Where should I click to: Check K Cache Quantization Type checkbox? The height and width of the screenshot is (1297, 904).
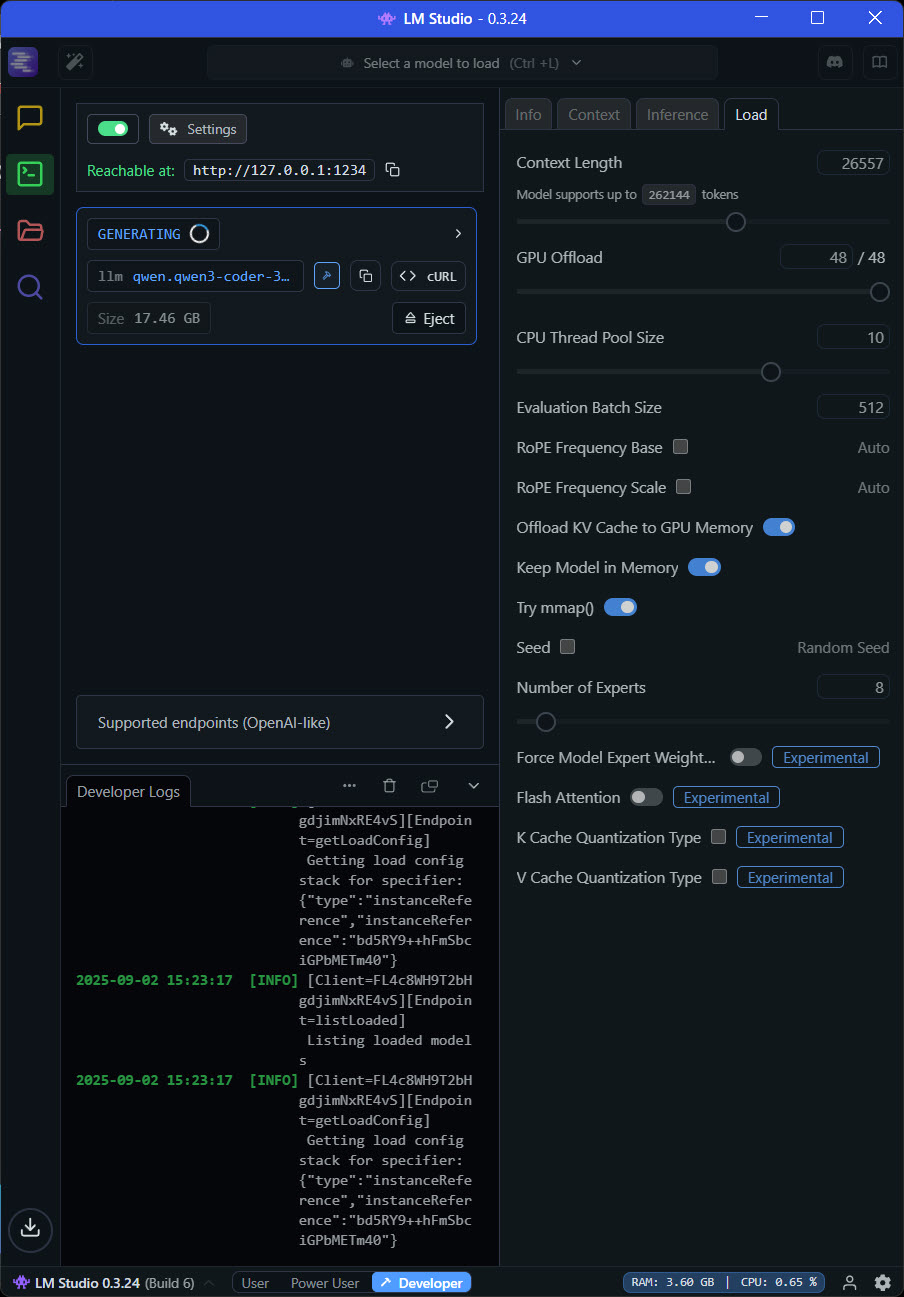(718, 837)
